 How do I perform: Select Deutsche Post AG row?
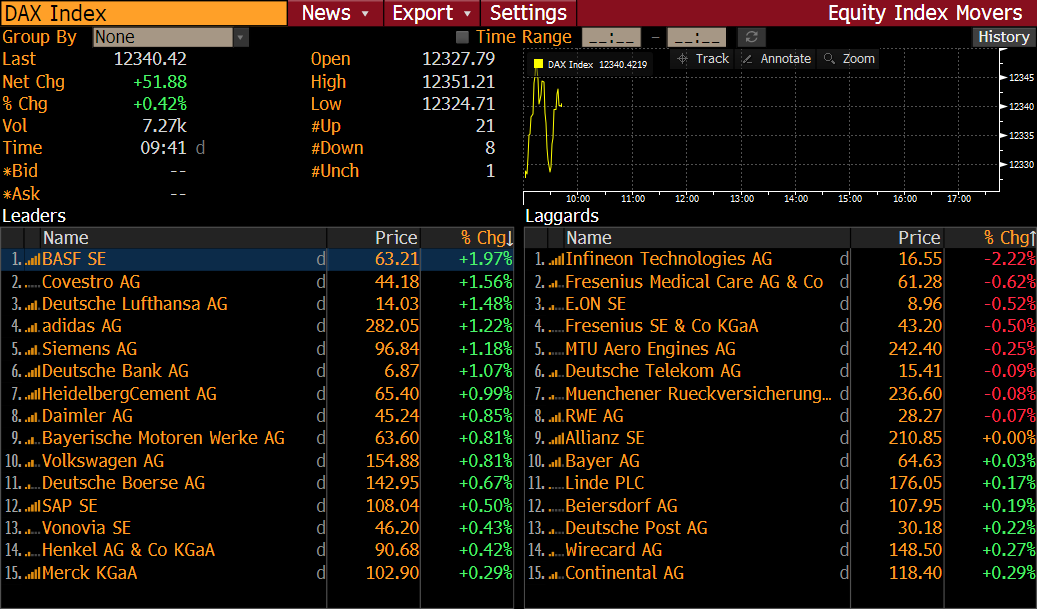(x=780, y=528)
